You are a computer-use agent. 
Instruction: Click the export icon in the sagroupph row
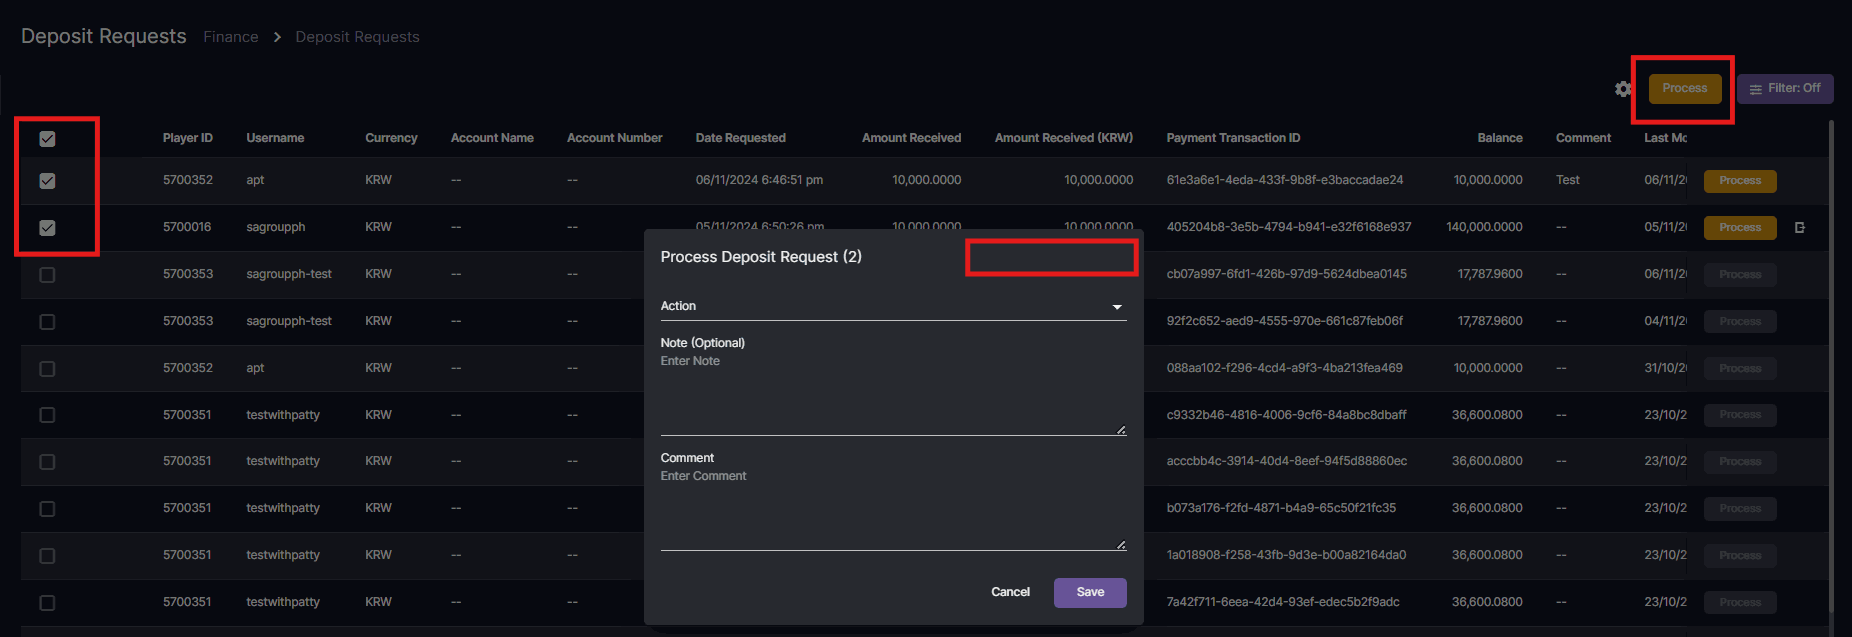(1800, 228)
